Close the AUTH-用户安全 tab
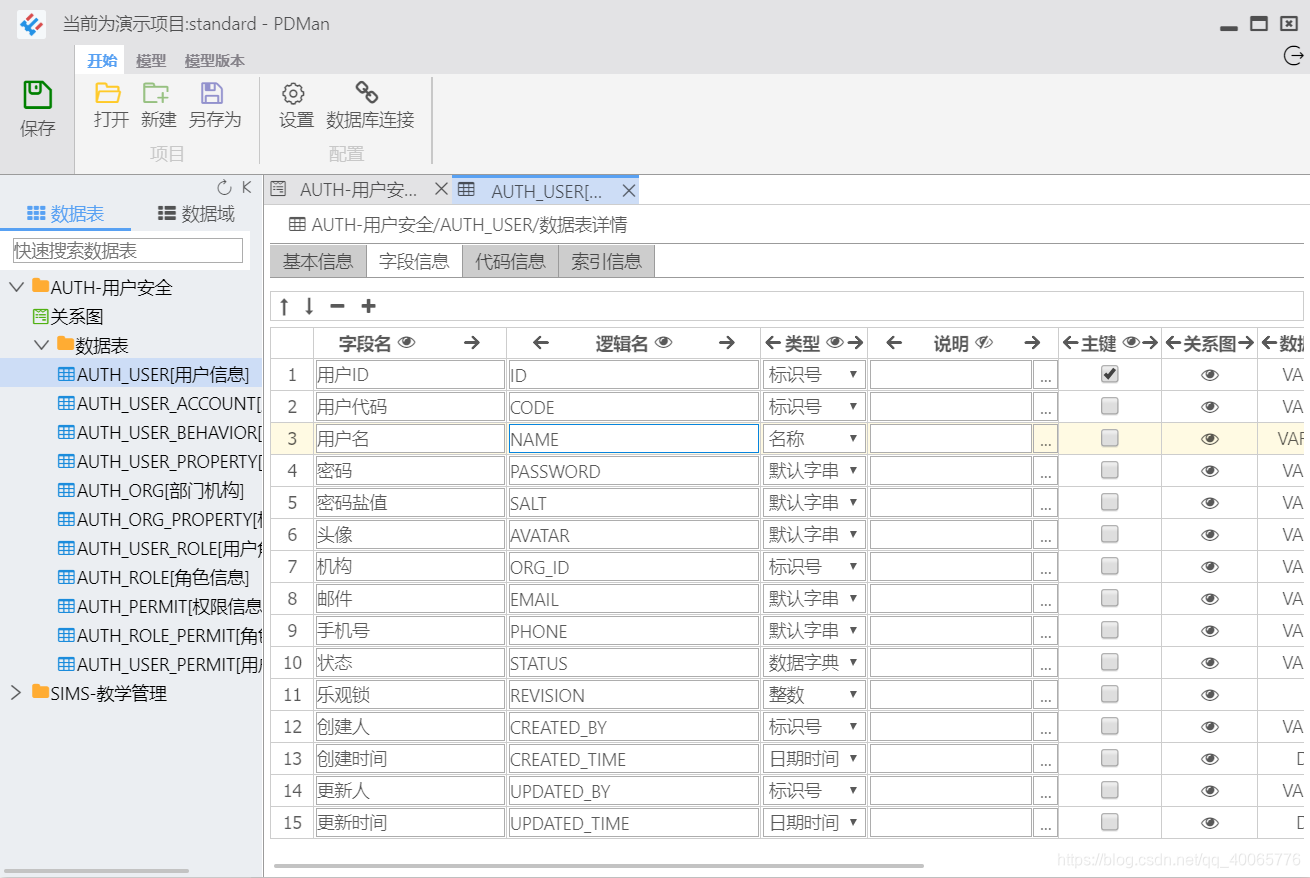Image resolution: width=1310 pixels, height=878 pixels. [x=441, y=189]
